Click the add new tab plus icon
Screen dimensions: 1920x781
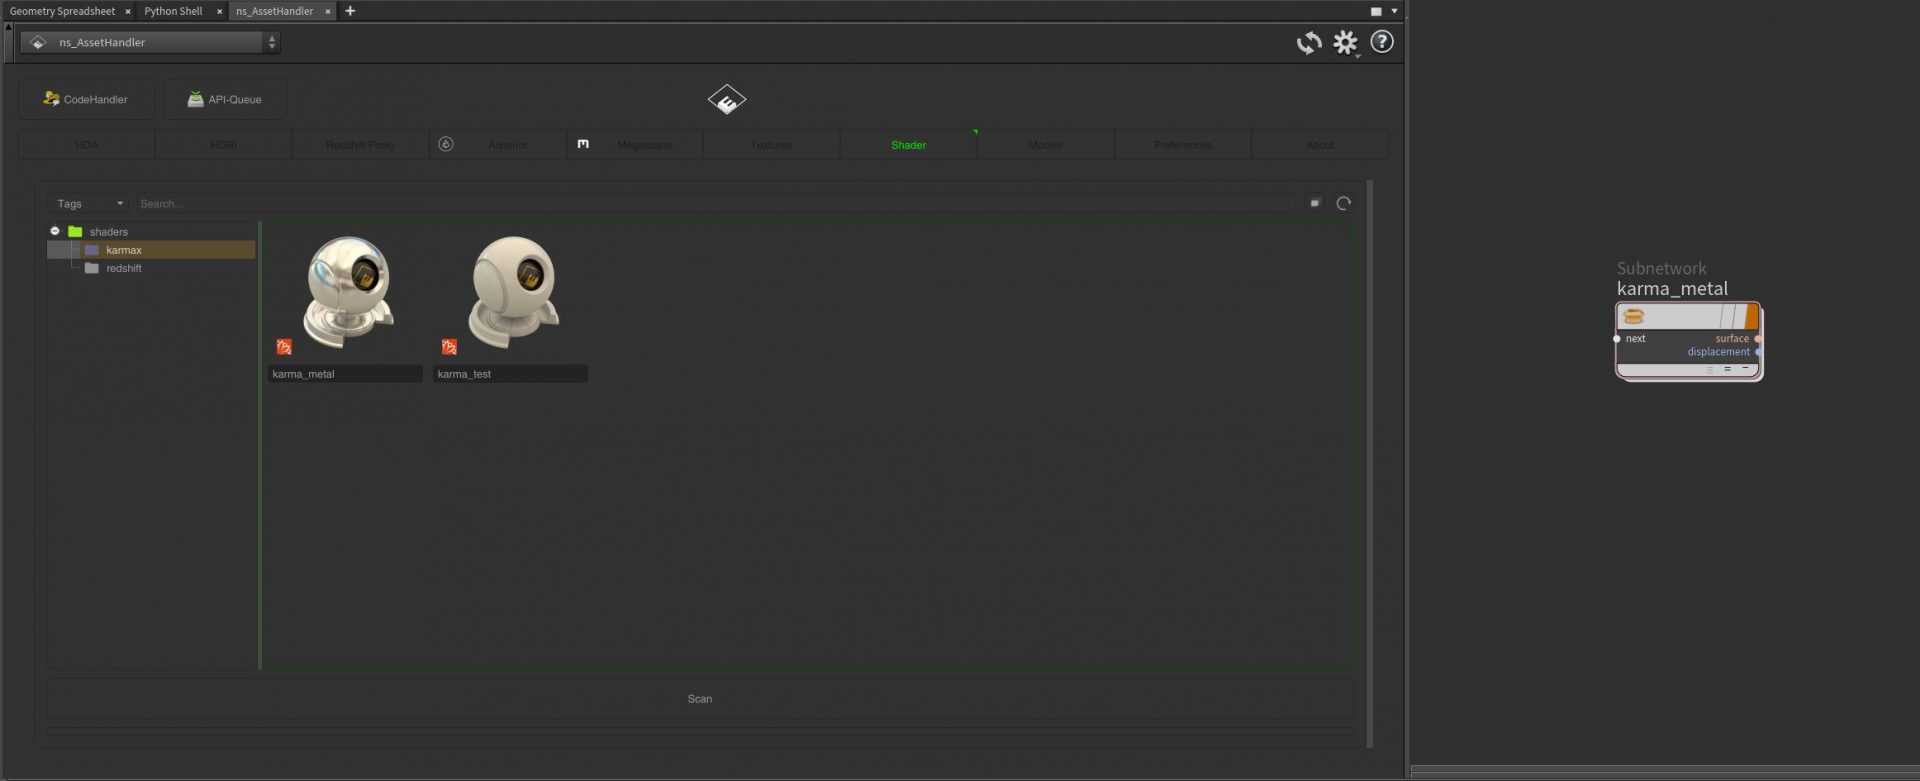(350, 11)
